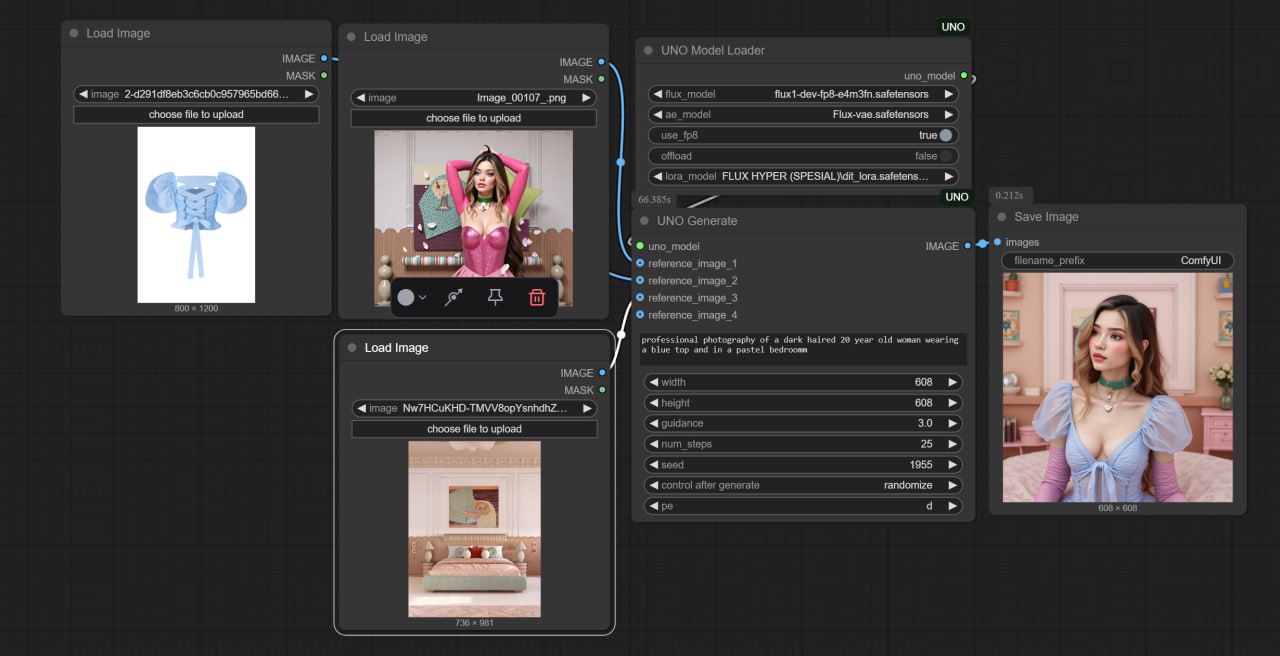
Task: Increase height with its right arrow
Action: tap(953, 403)
